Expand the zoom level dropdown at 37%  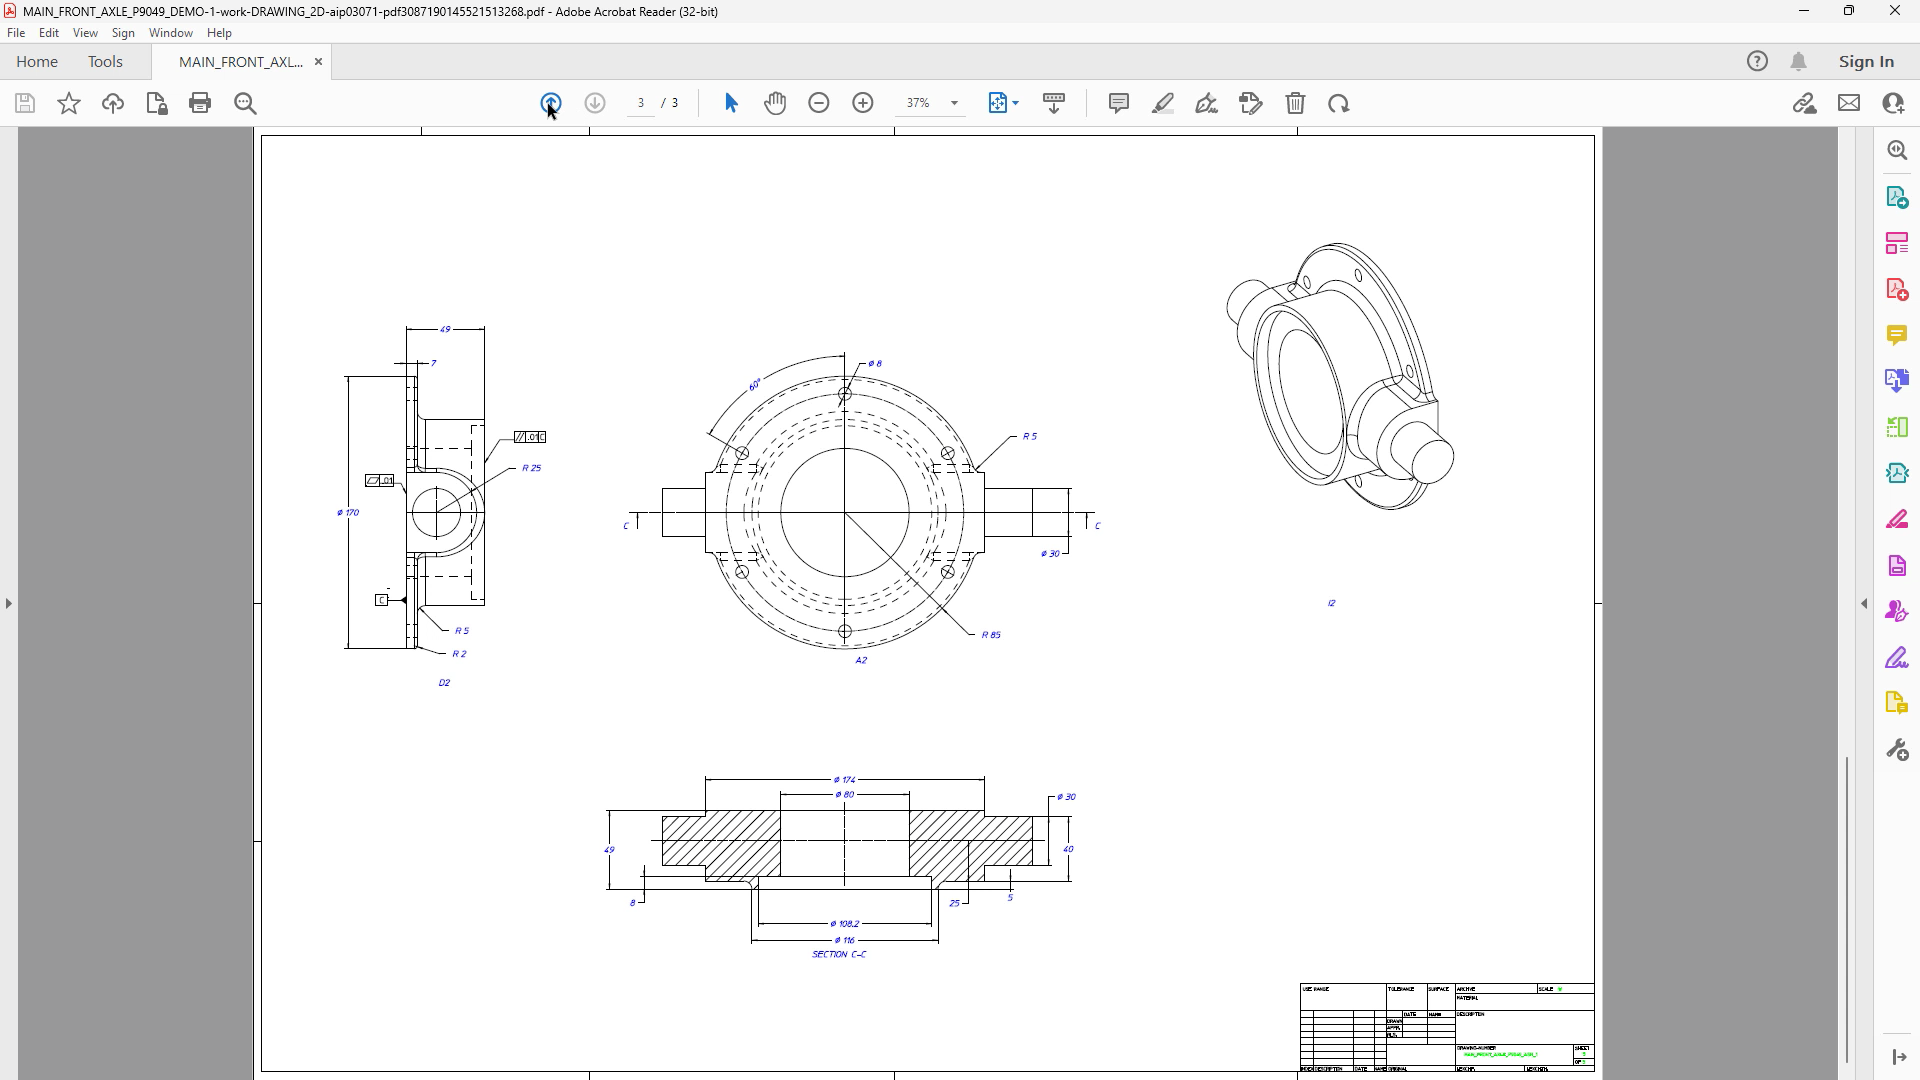click(x=953, y=103)
